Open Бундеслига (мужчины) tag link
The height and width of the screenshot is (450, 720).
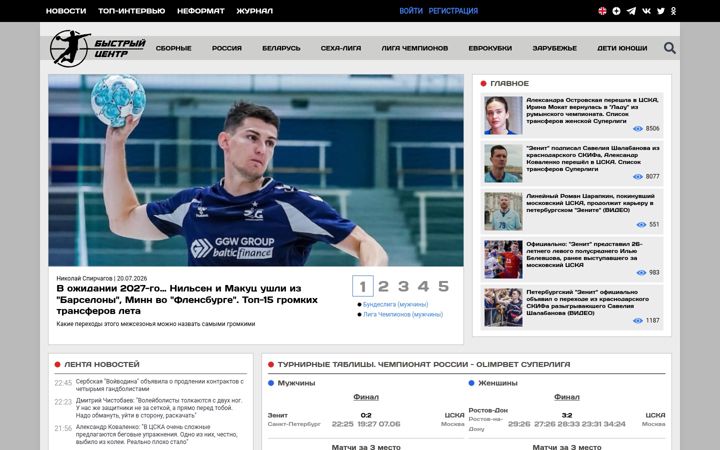point(395,304)
